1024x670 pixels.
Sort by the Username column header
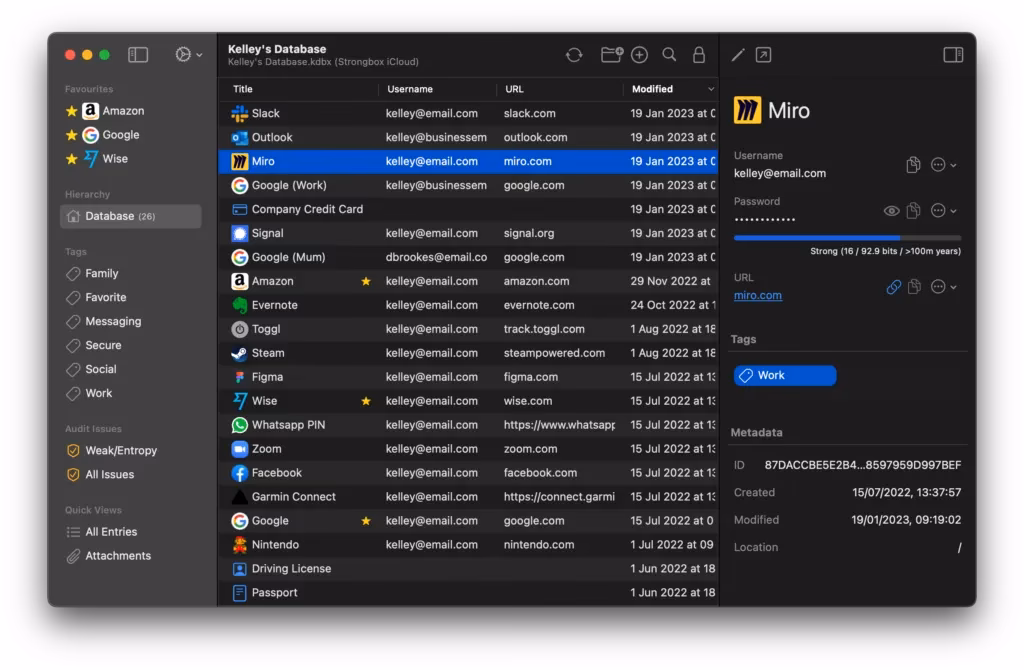coord(409,89)
